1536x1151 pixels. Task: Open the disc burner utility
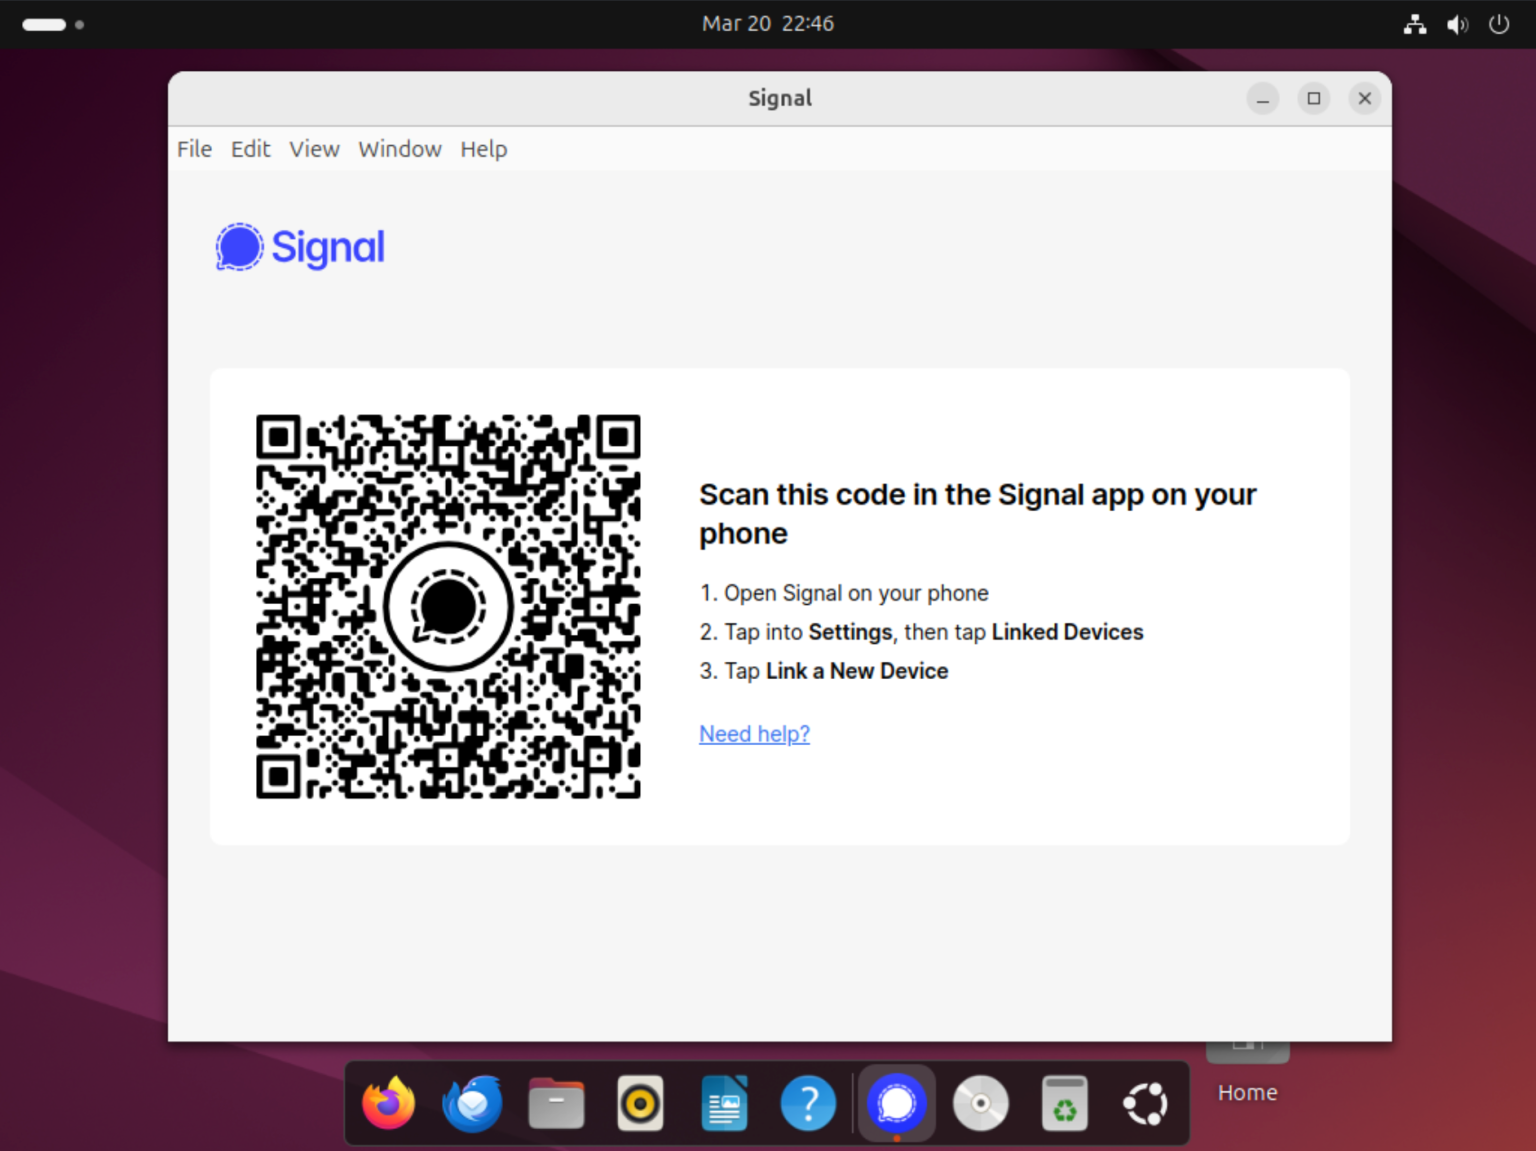981,1103
